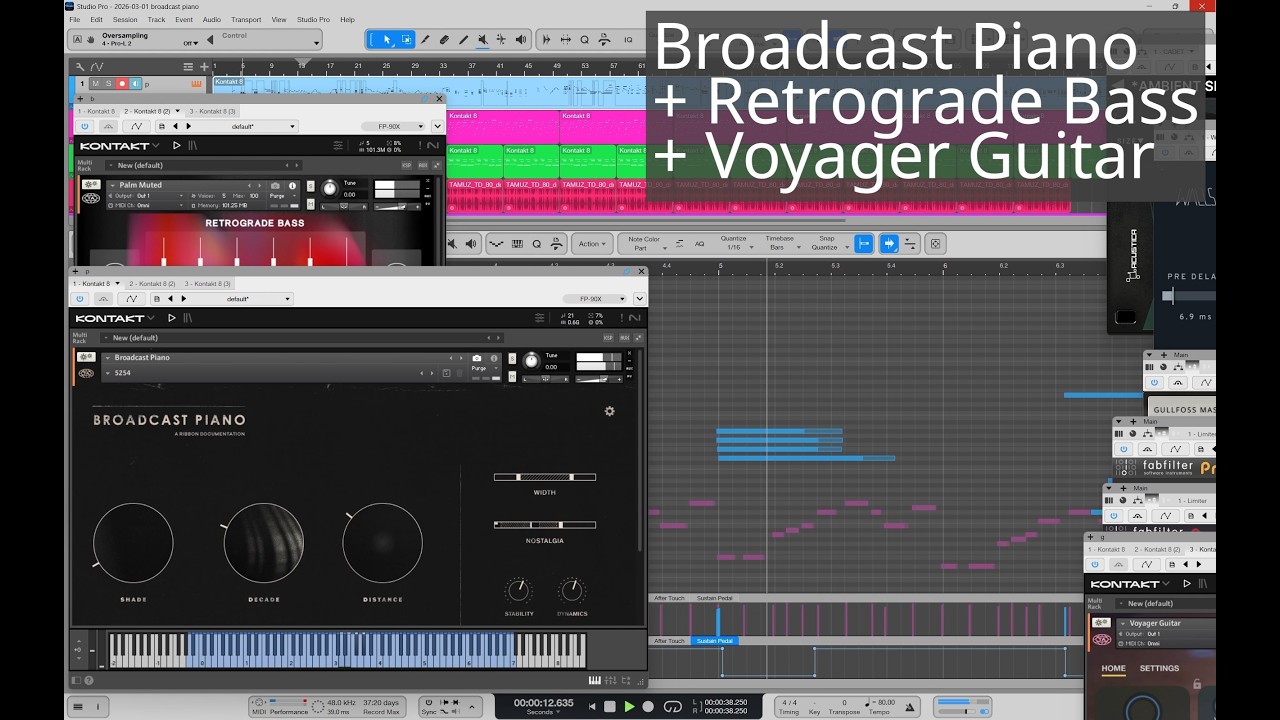Open the File menu

tap(75, 19)
